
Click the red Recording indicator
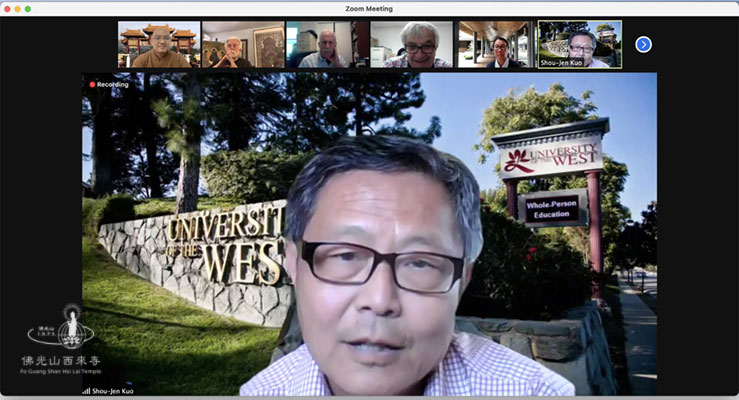(109, 84)
